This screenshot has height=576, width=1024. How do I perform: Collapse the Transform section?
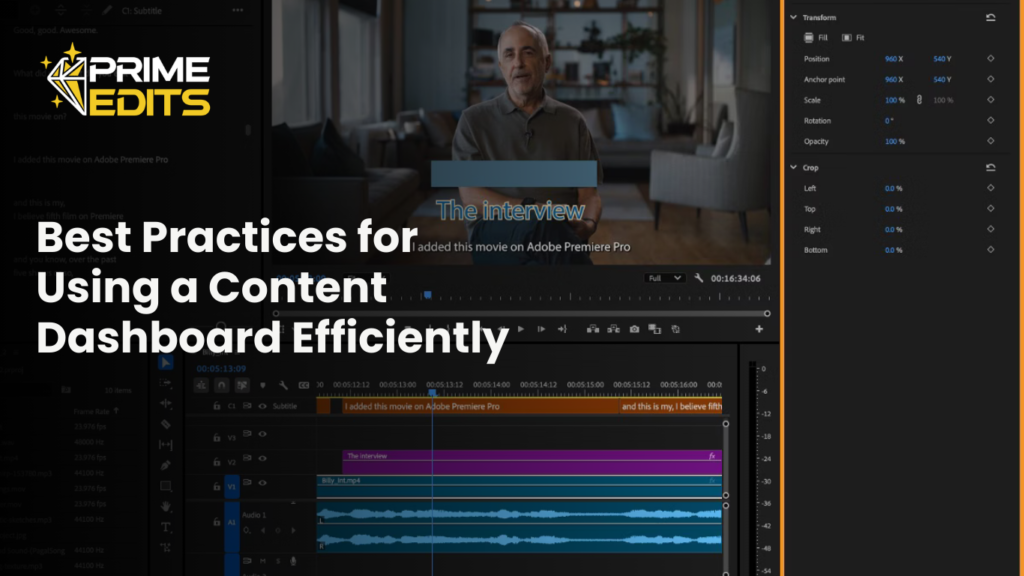click(x=794, y=18)
